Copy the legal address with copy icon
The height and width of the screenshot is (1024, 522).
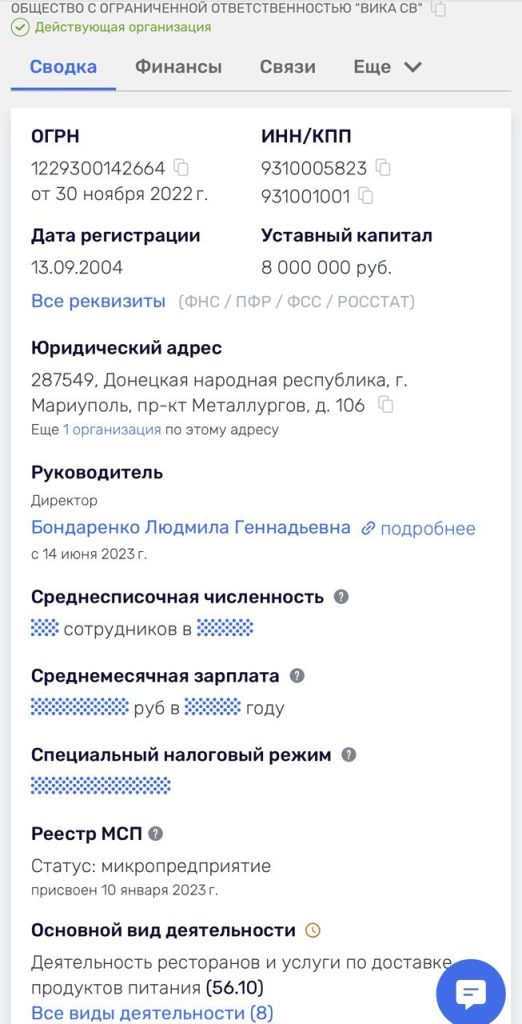387,406
